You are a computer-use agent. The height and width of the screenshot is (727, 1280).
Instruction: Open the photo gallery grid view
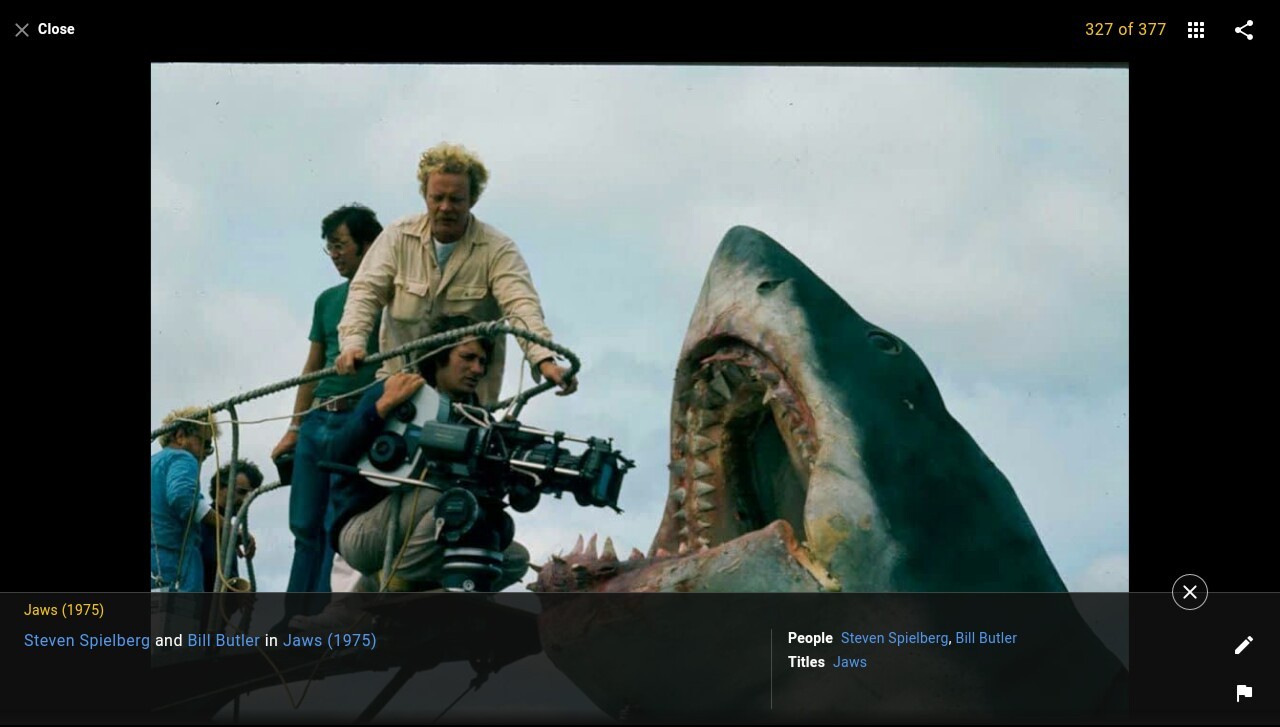pos(1196,30)
